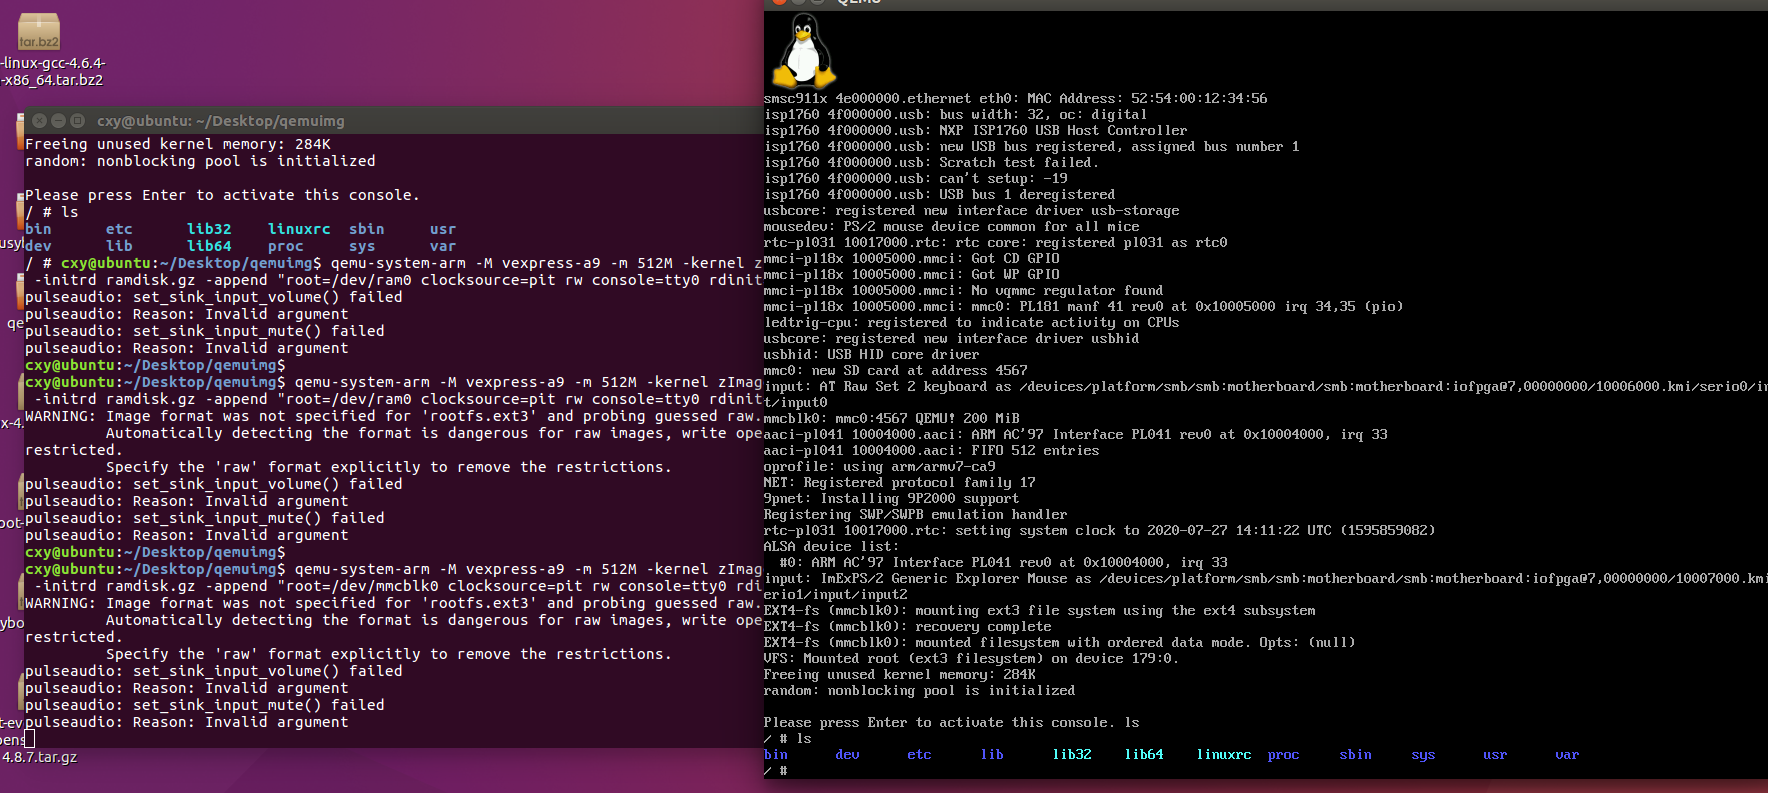The image size is (1768, 793).
Task: Click the text cursor block in Ubuntu terminal
Action: click(30, 739)
